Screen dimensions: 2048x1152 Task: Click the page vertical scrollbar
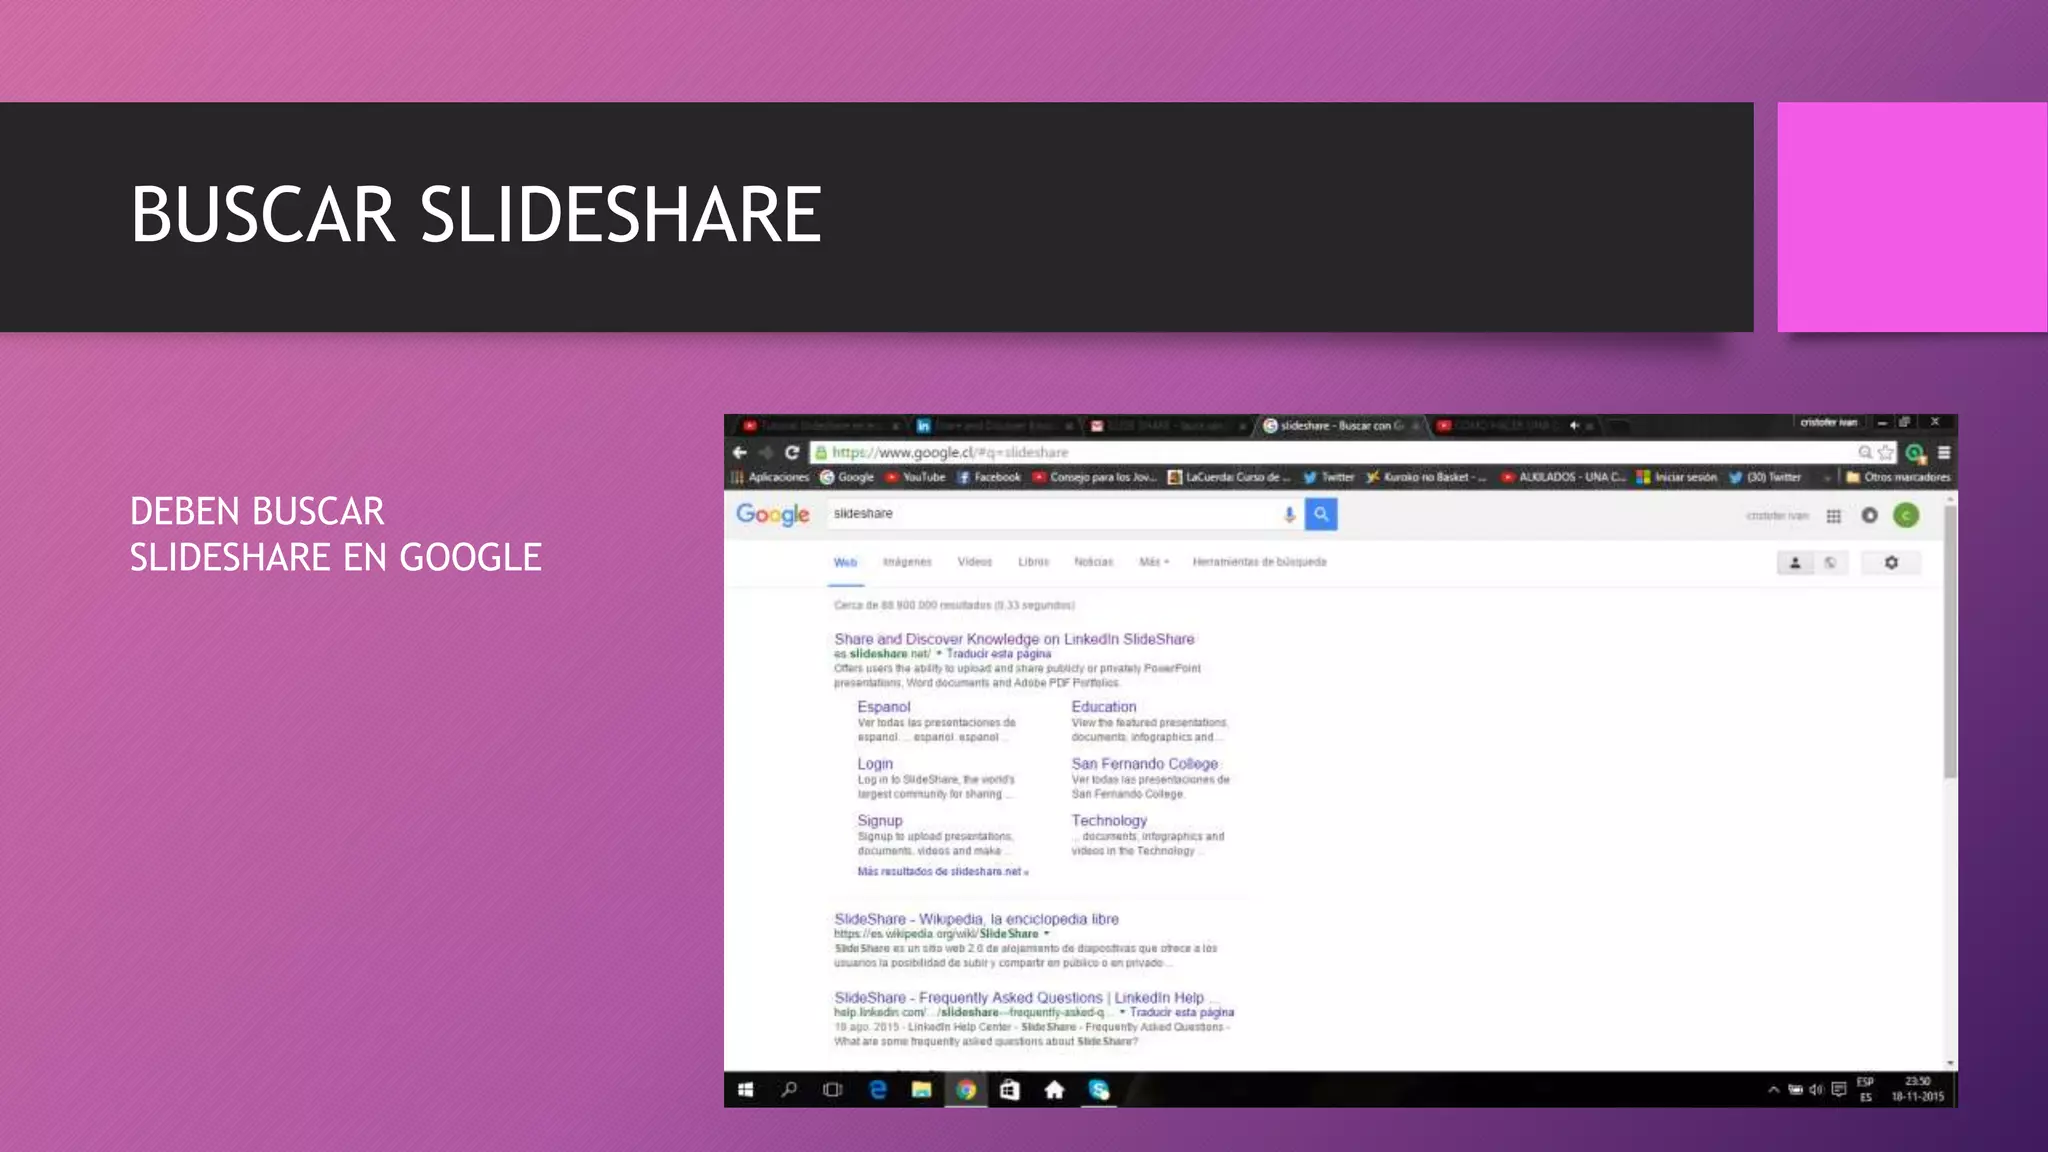pos(1950,643)
